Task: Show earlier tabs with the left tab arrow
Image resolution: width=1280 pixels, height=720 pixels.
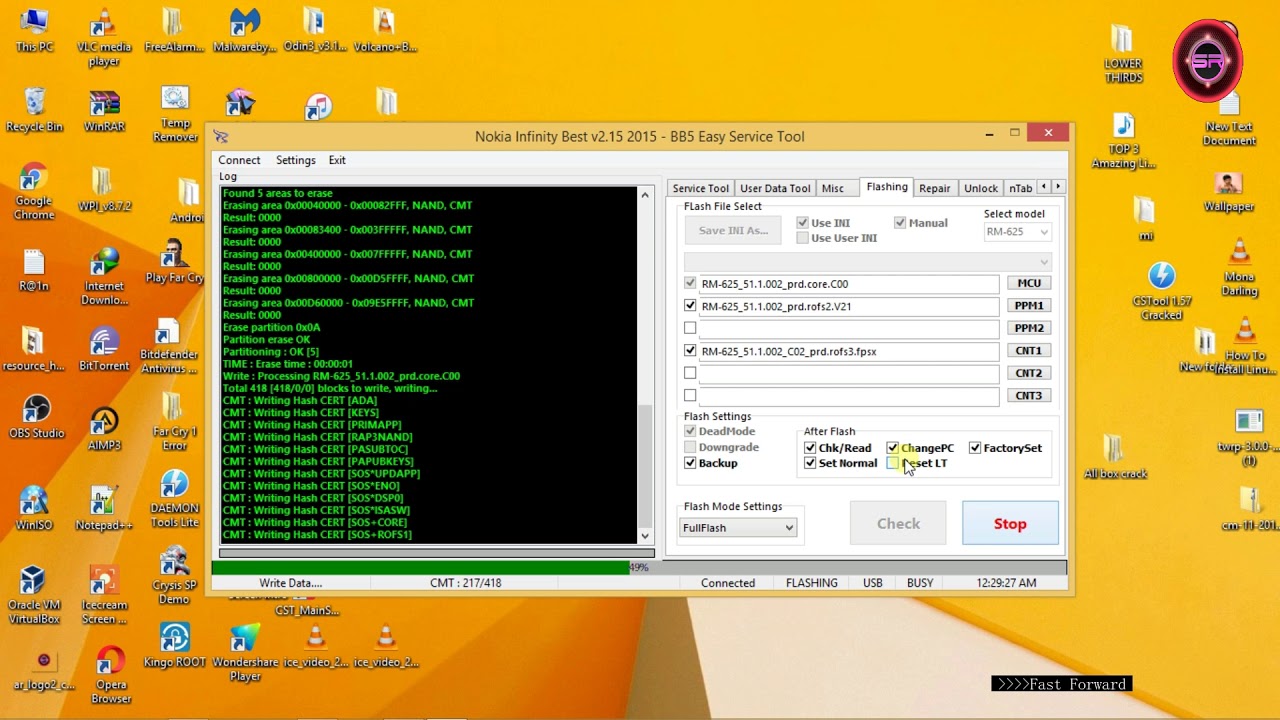Action: click(1044, 187)
